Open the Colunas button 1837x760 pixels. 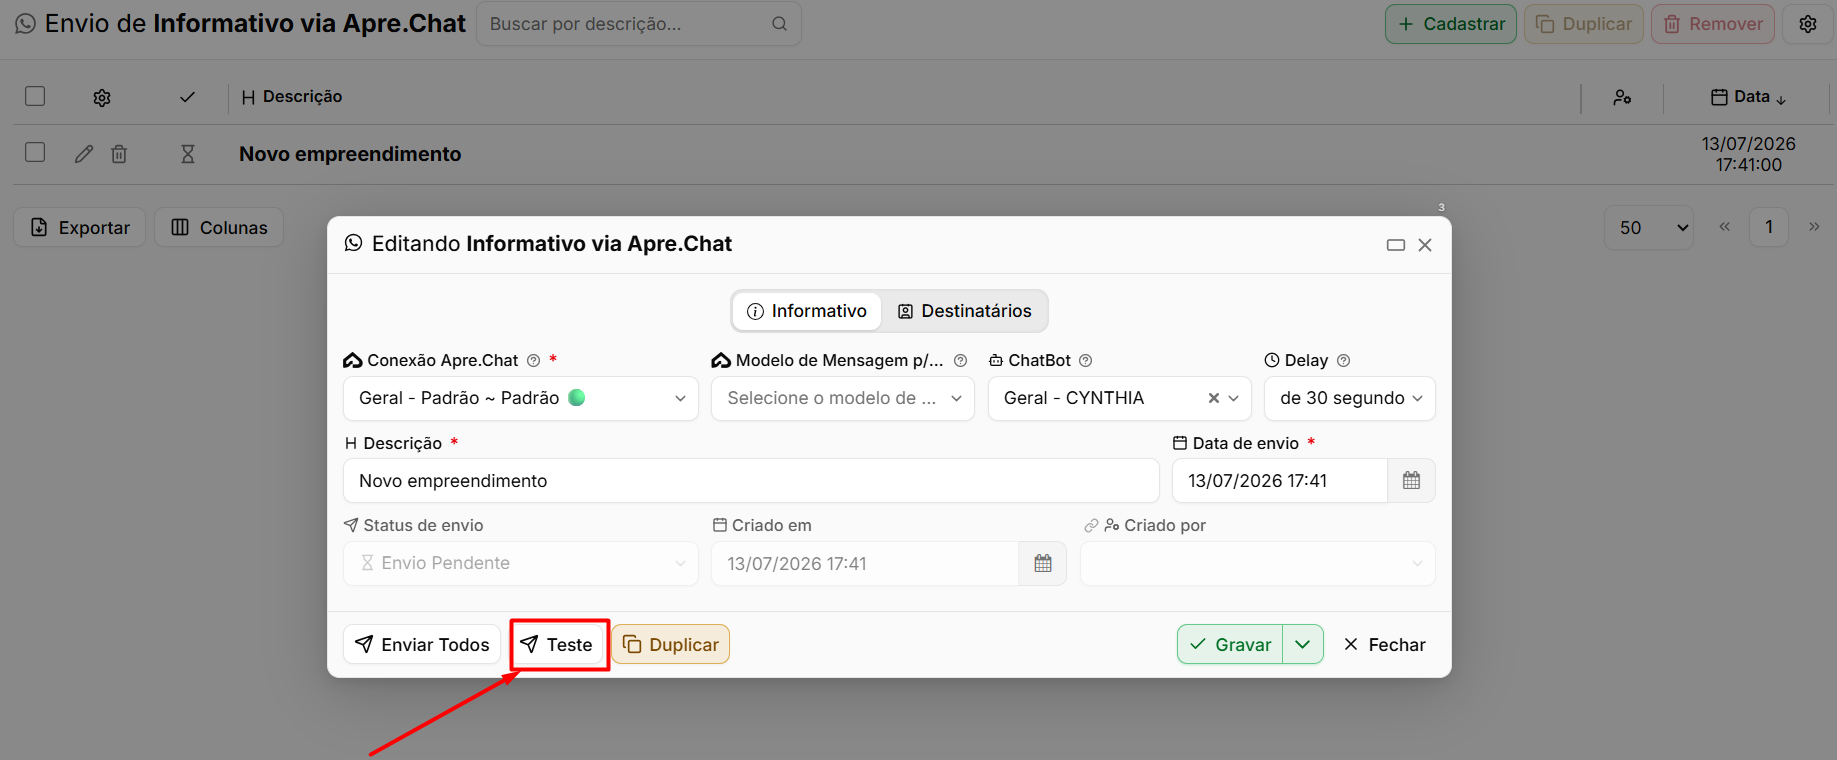tap(219, 227)
